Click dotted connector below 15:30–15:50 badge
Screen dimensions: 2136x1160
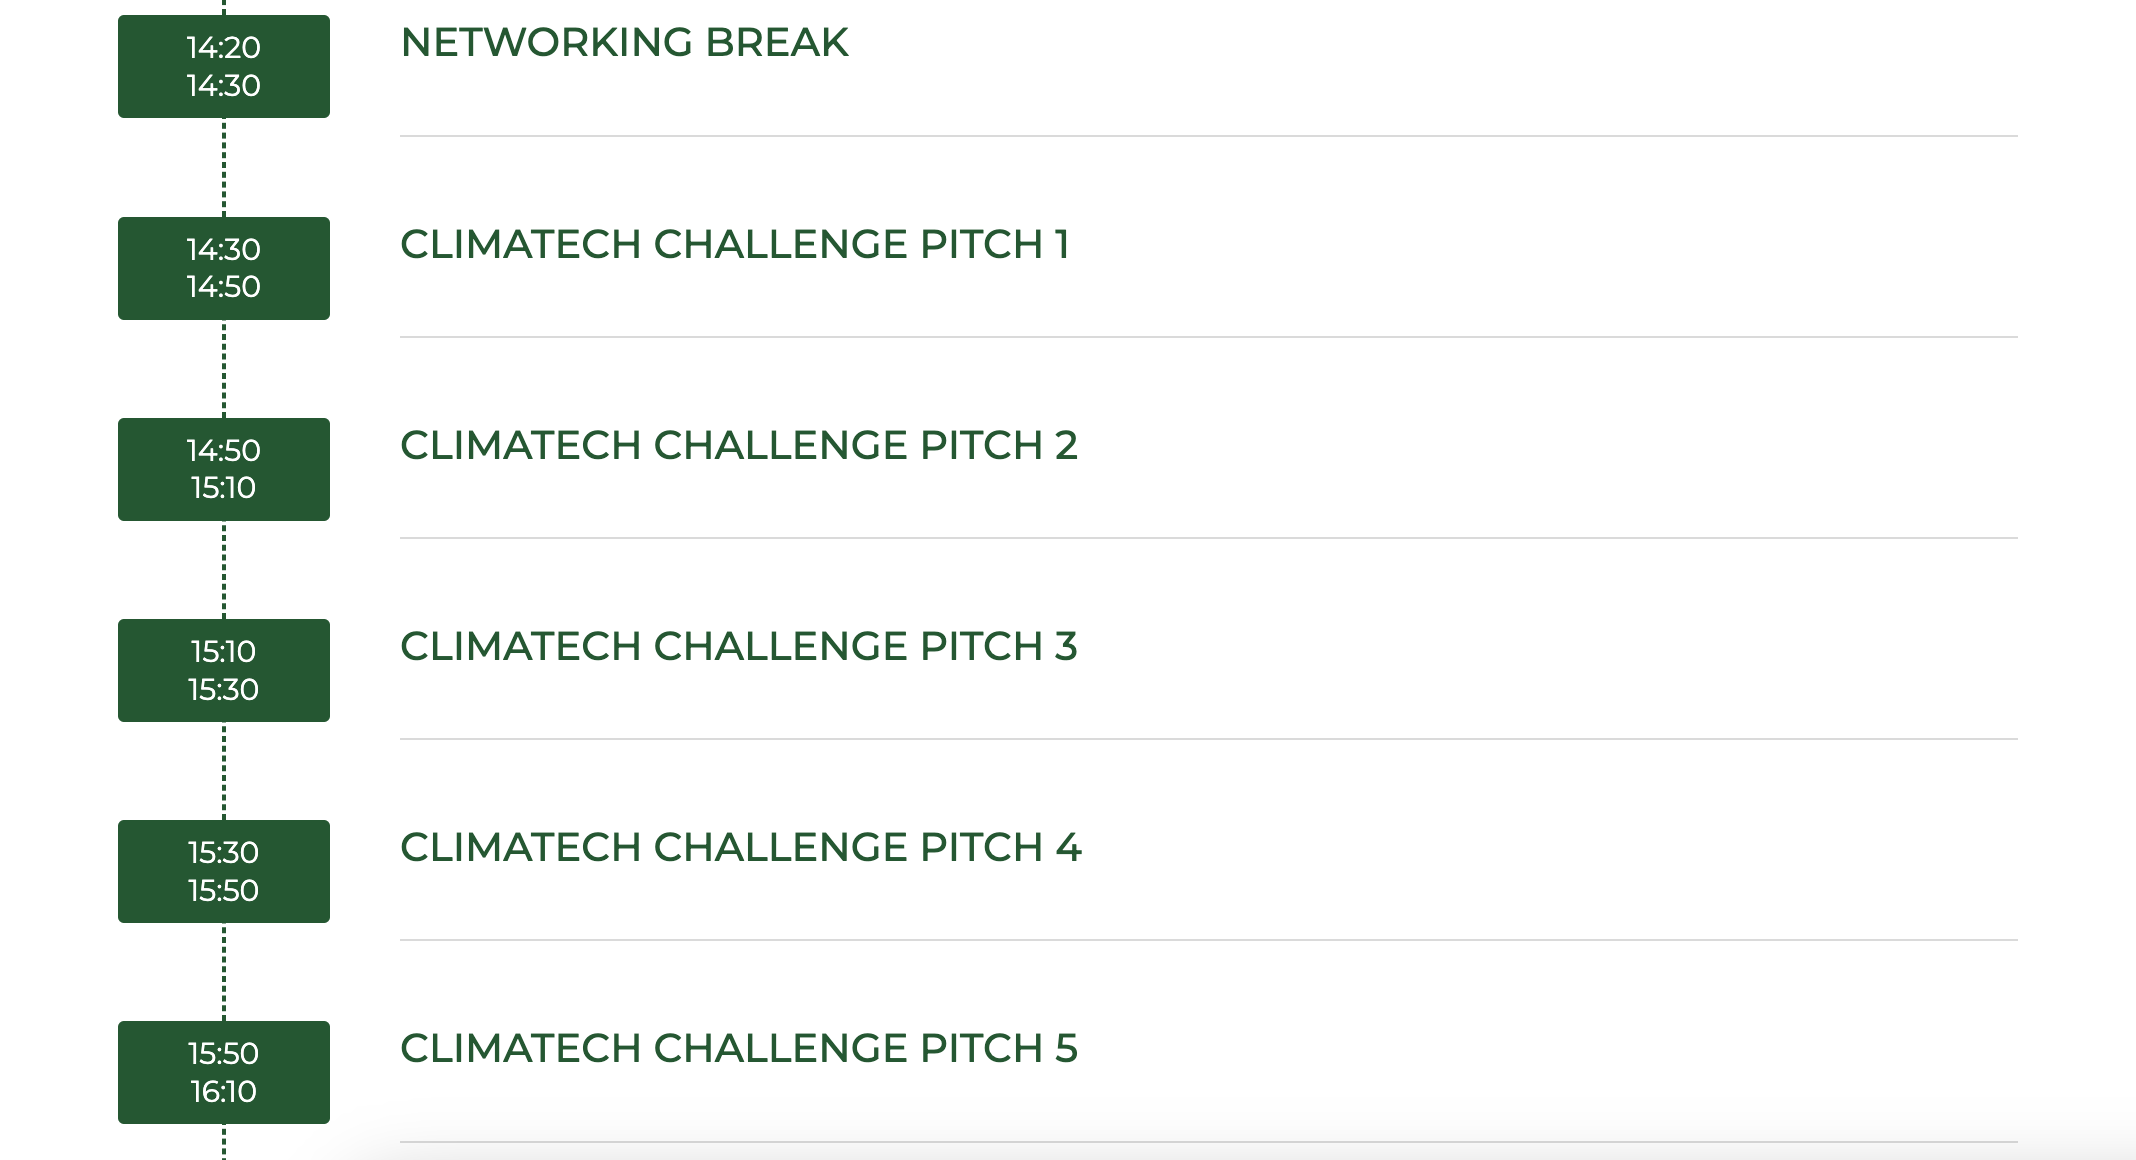224,972
